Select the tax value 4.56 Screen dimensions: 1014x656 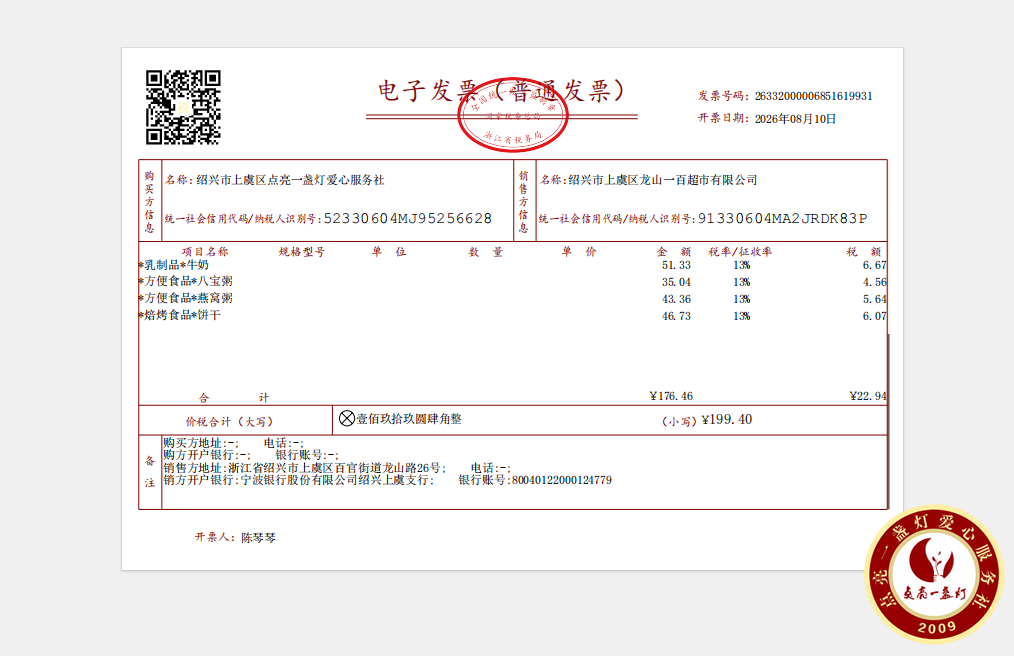coord(874,282)
